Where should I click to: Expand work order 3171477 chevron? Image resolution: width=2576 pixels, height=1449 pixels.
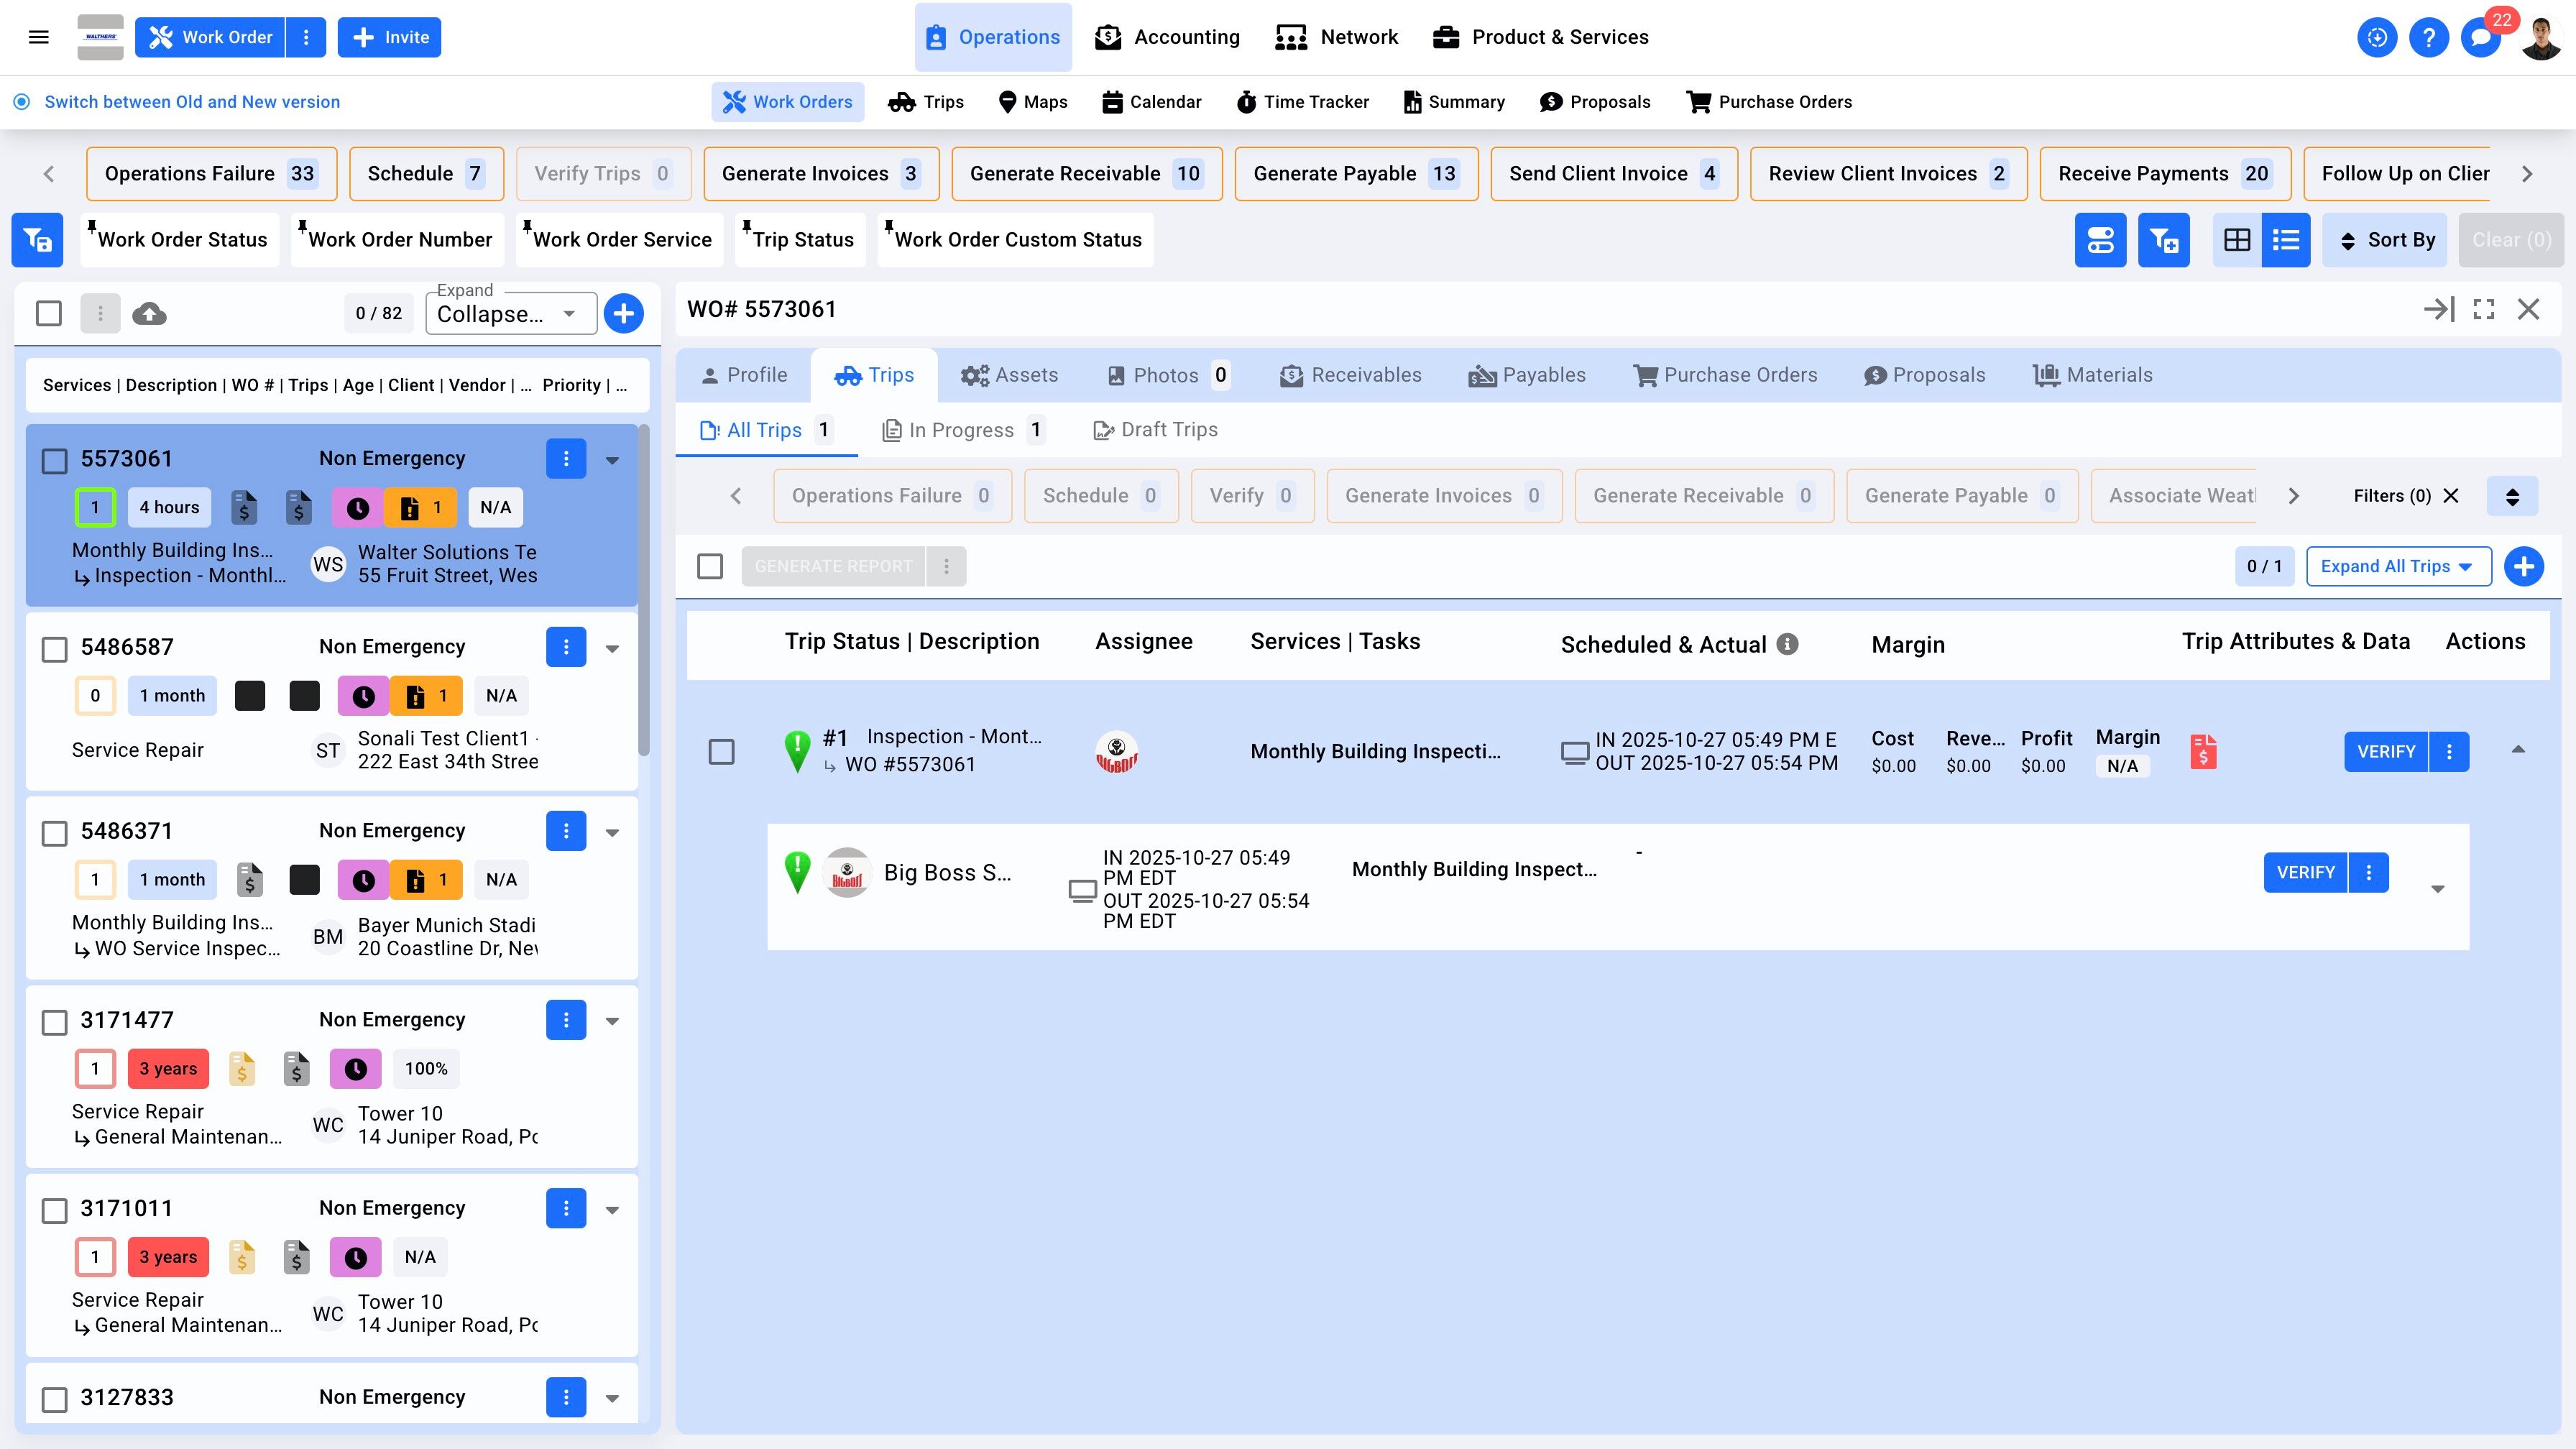(612, 1021)
